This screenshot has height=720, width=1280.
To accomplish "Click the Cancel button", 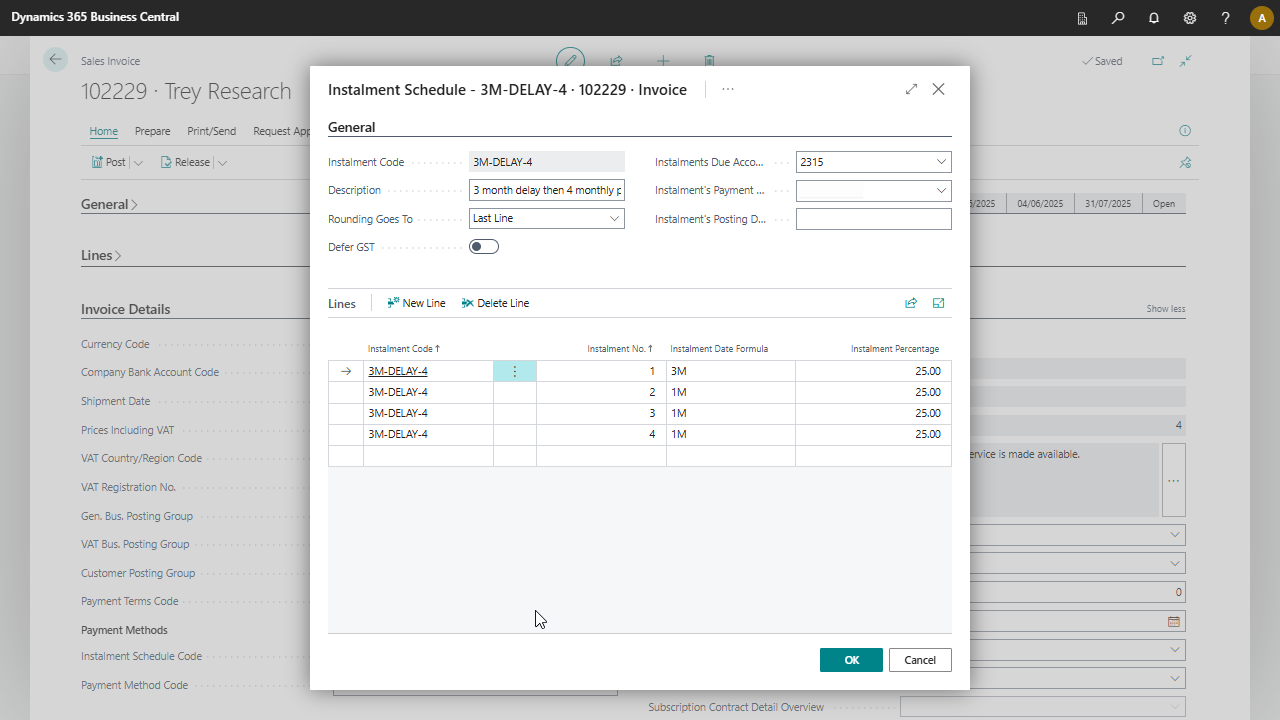I will tap(920, 660).
